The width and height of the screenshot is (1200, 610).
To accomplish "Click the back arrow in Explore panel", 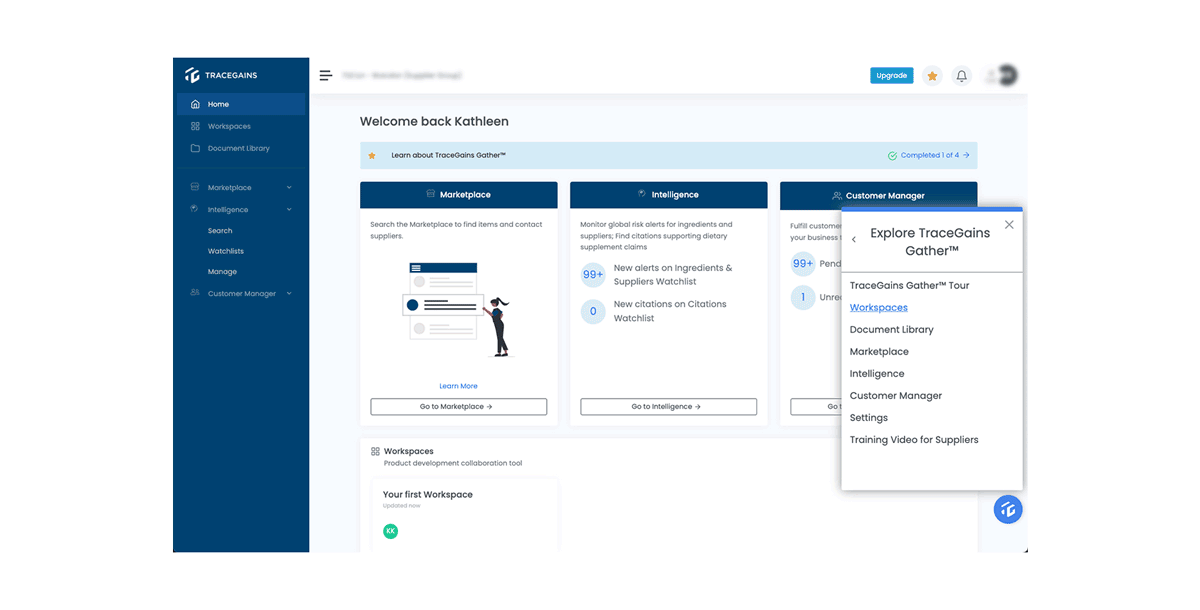I will [853, 240].
